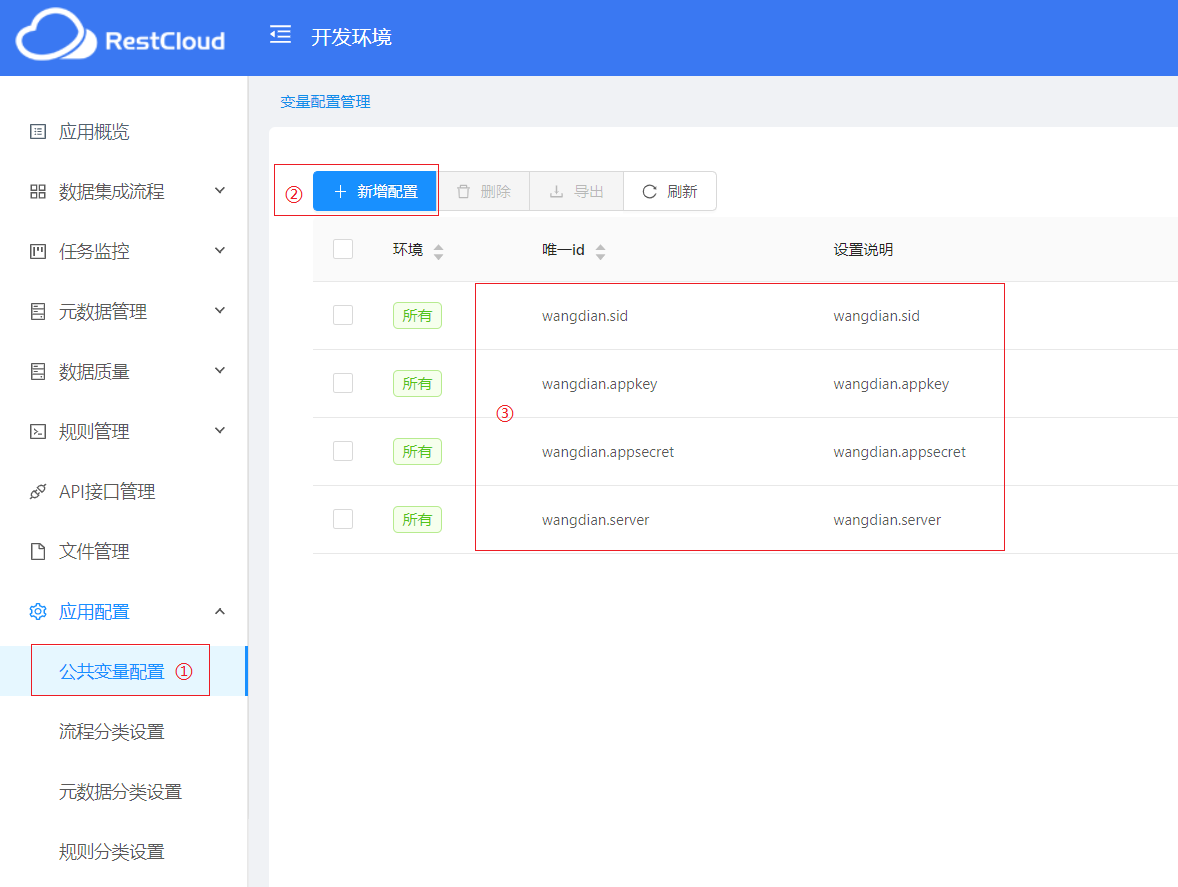Check the box for the wangdian.sid row

coord(343,315)
